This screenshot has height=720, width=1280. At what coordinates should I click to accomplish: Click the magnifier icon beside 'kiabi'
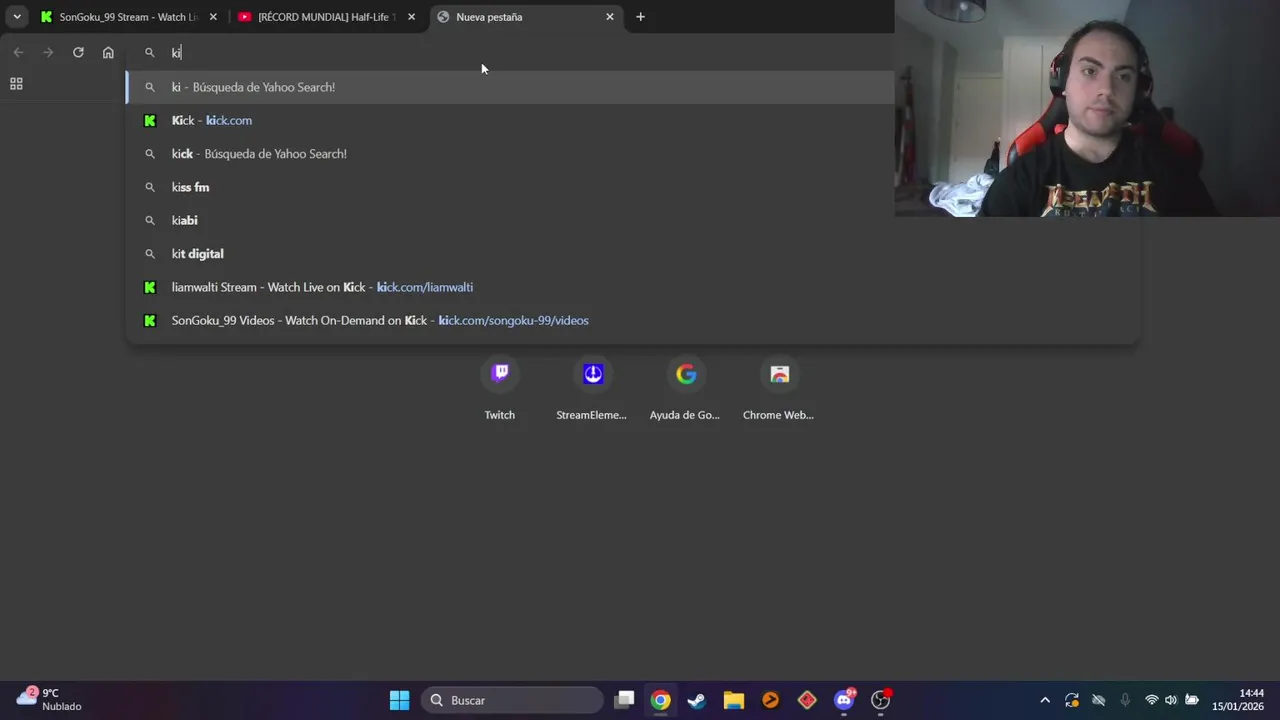(150, 220)
